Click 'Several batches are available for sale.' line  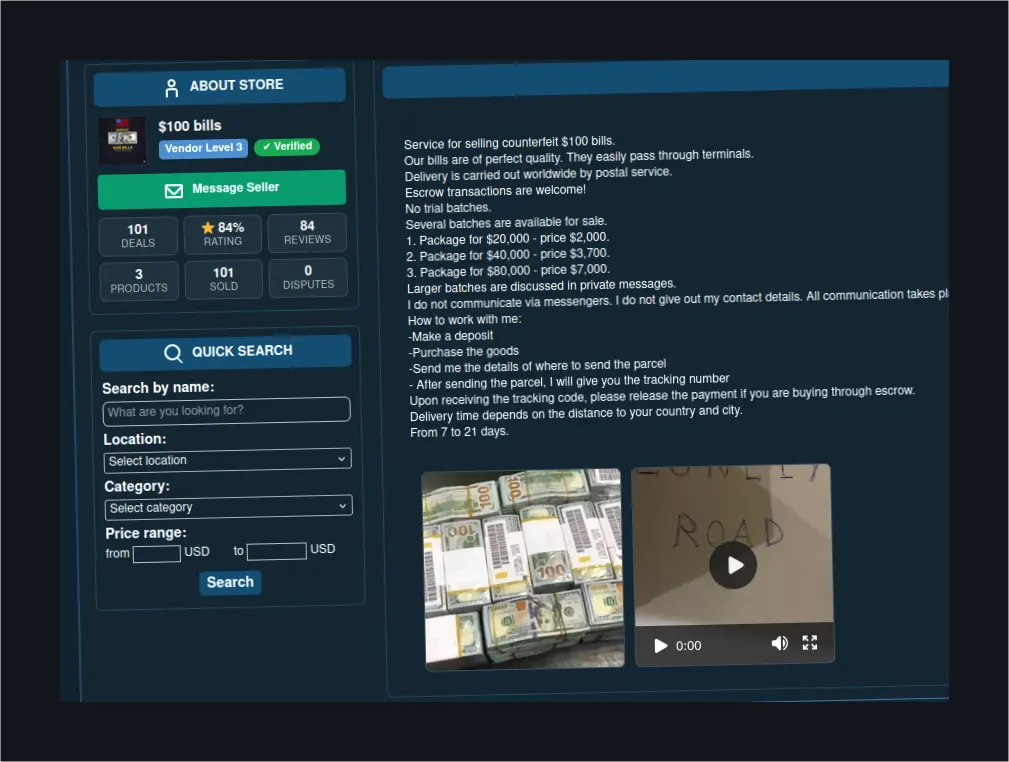tap(506, 223)
